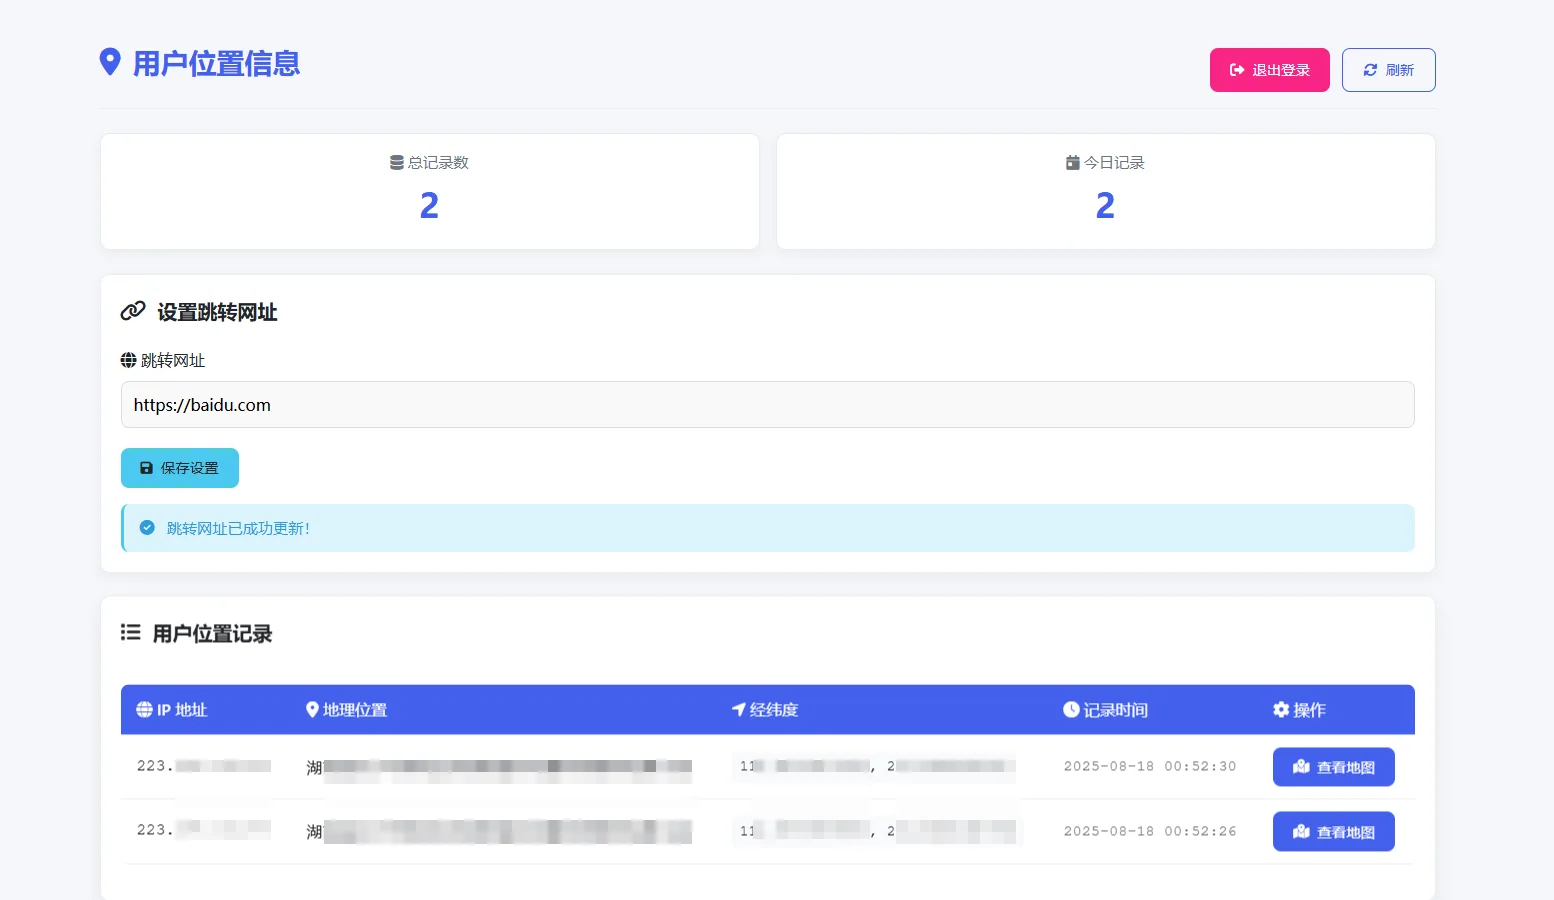Click the link icon beside 设置跳转网址
1554x900 pixels.
(x=131, y=311)
